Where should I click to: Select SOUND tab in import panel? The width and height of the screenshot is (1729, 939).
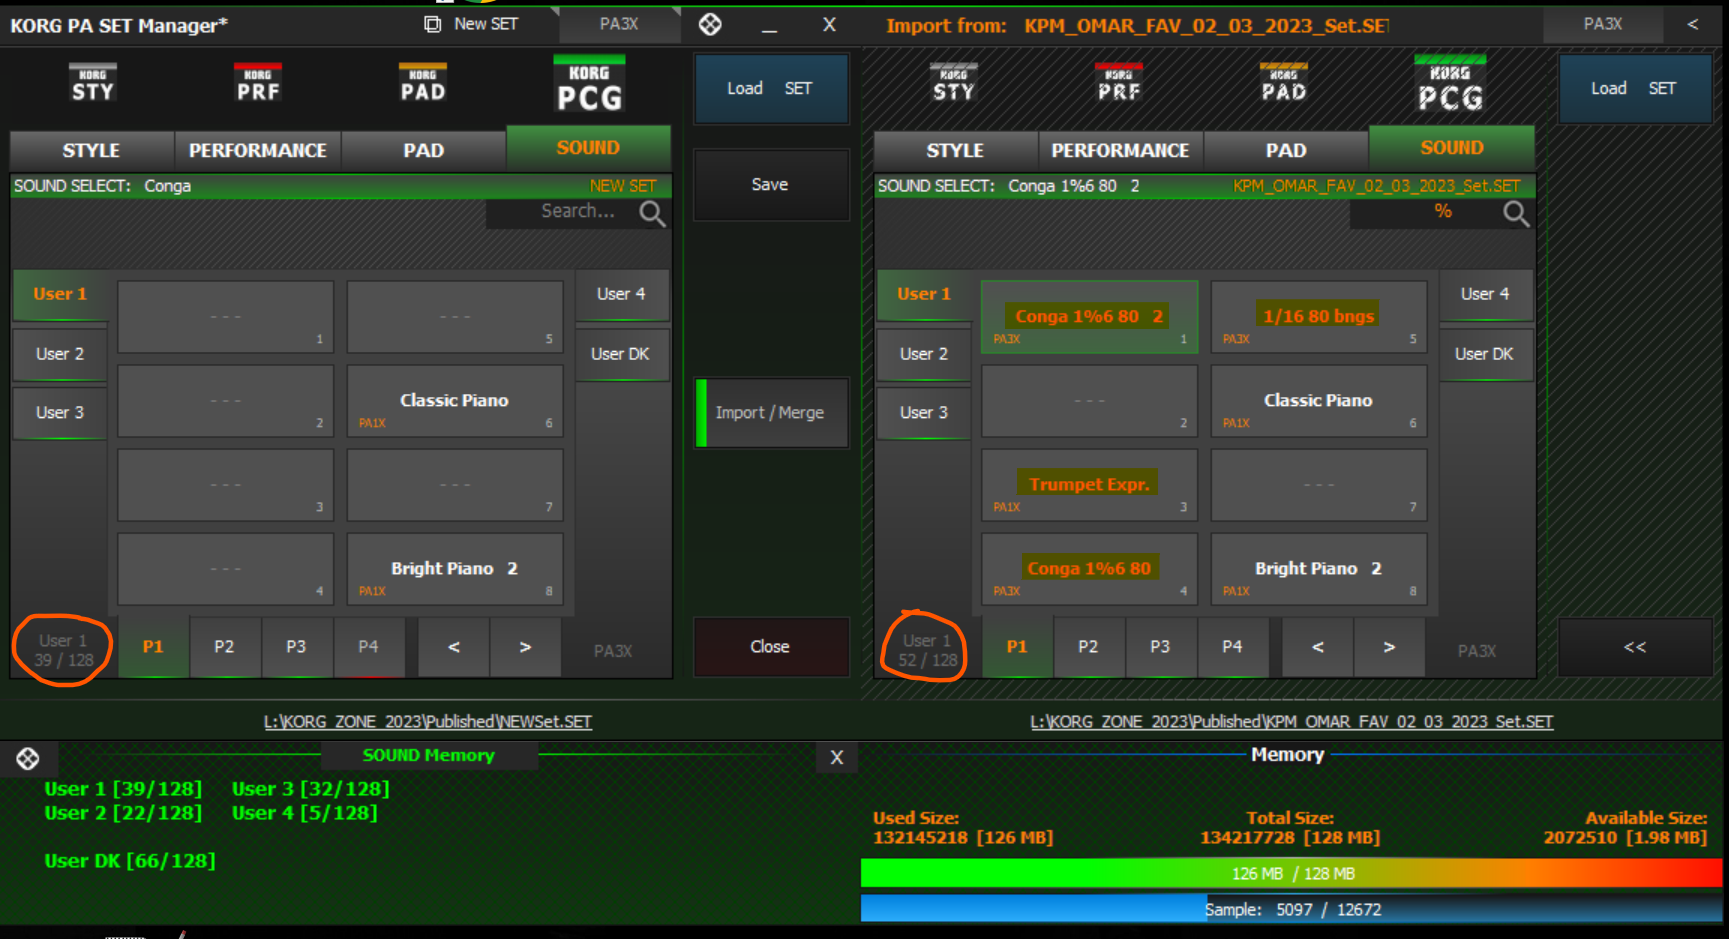[1452, 148]
